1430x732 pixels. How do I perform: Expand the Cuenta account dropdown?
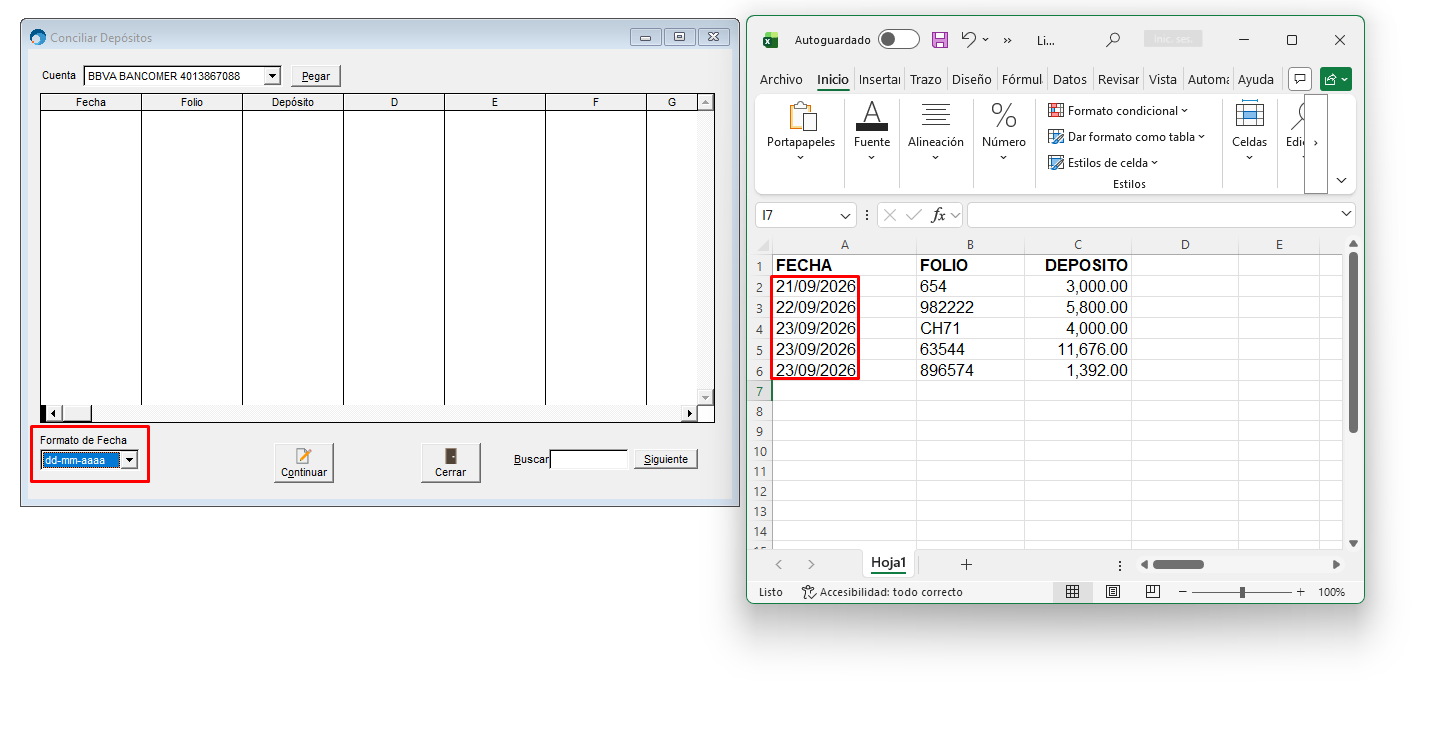pyautogui.click(x=272, y=76)
